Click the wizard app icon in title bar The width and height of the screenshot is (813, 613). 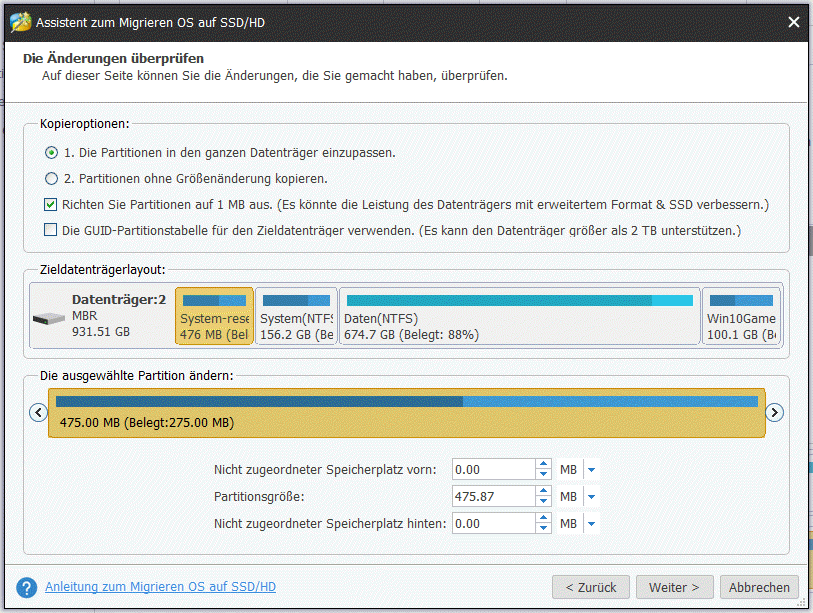[x=17, y=21]
